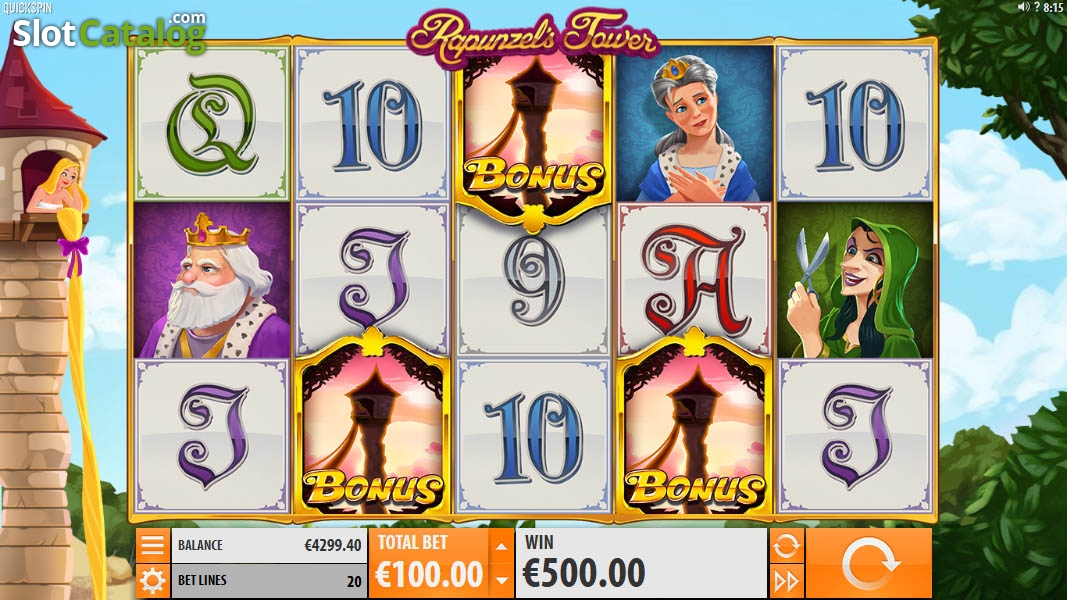Click the green Q card symbol
The height and width of the screenshot is (600, 1067).
pos(212,124)
